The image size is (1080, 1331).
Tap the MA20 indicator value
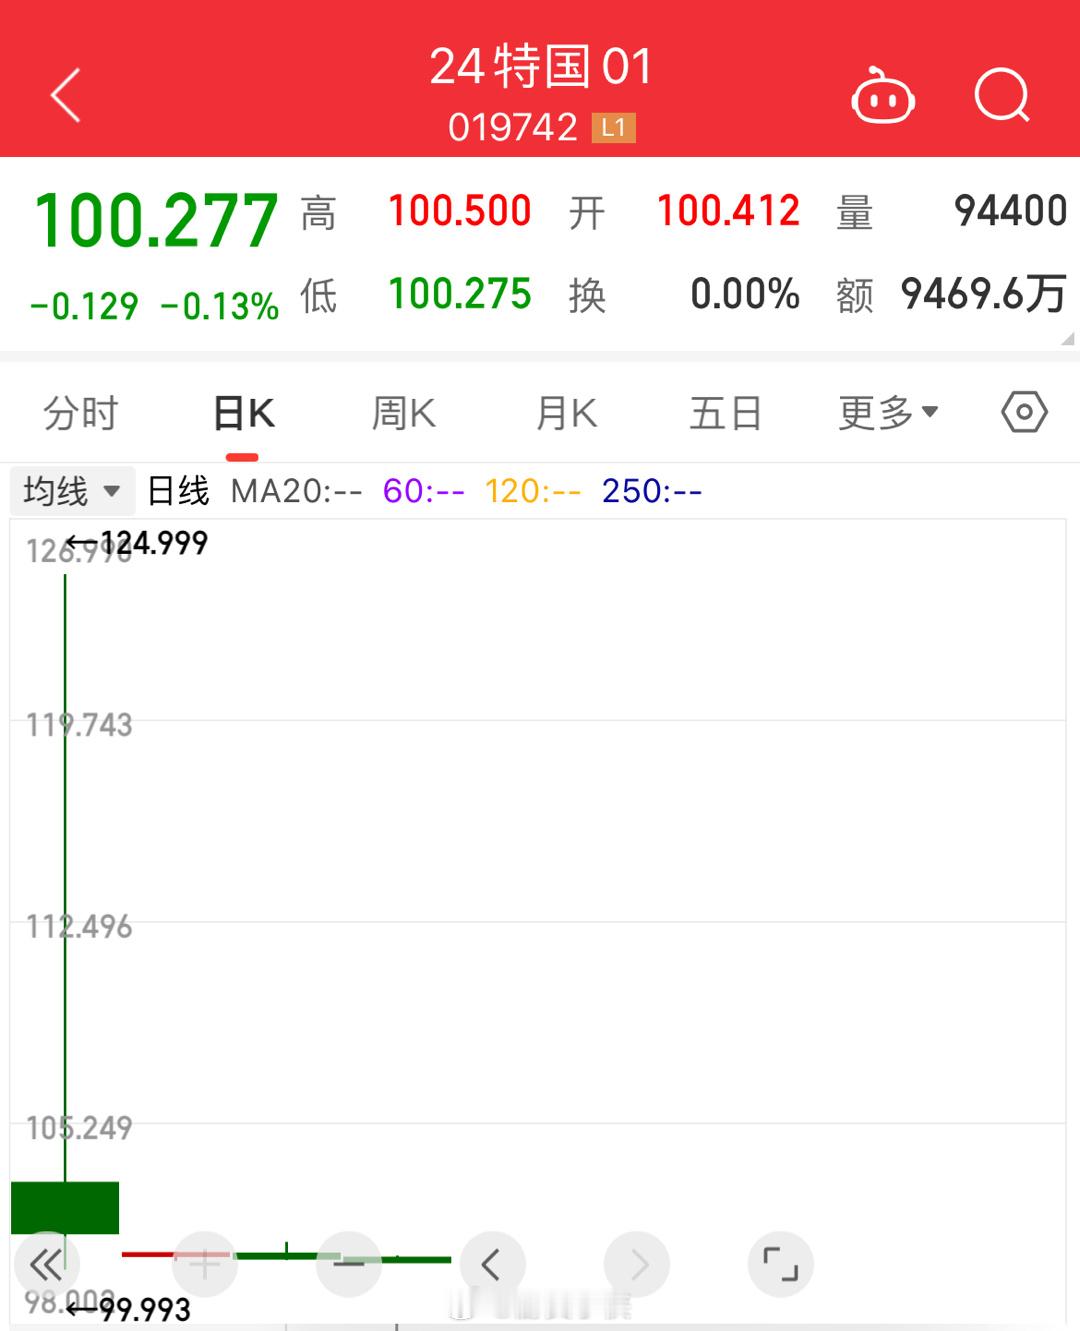tap(296, 491)
